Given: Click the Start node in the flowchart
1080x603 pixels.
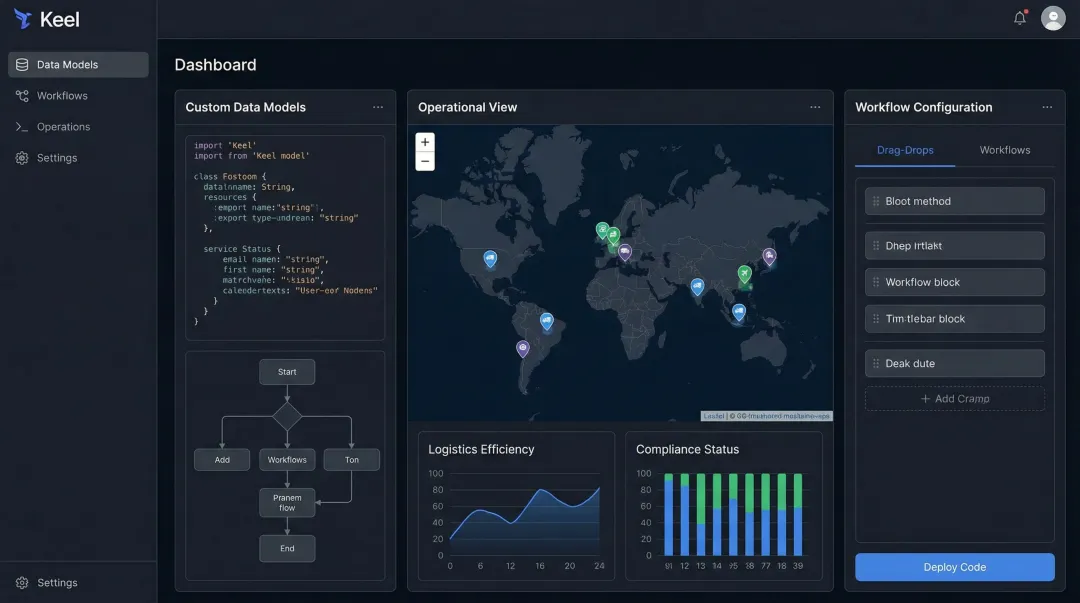Looking at the screenshot, I should point(287,371).
